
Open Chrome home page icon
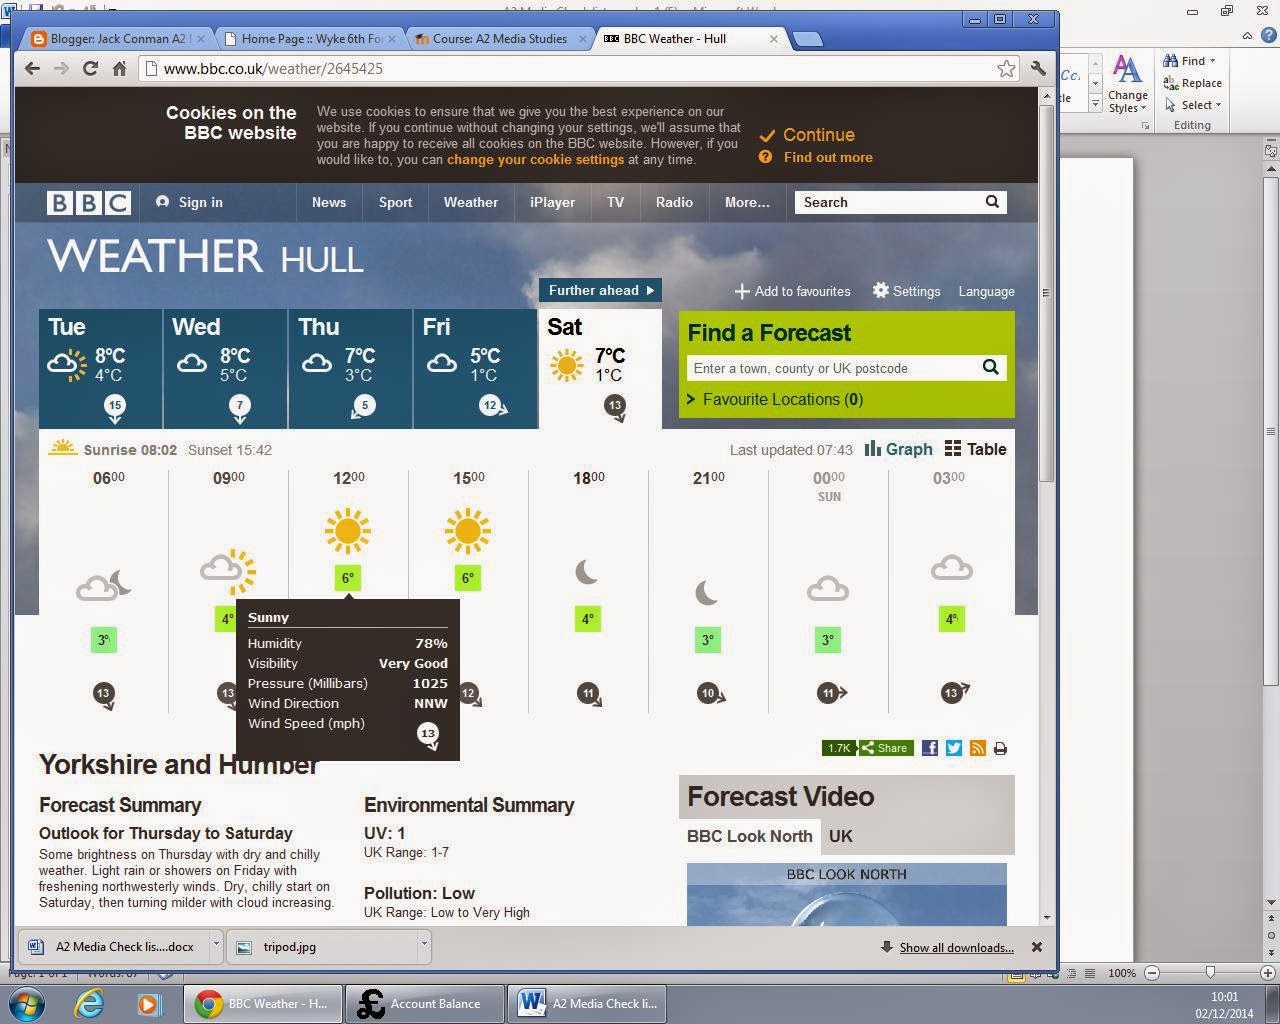119,68
